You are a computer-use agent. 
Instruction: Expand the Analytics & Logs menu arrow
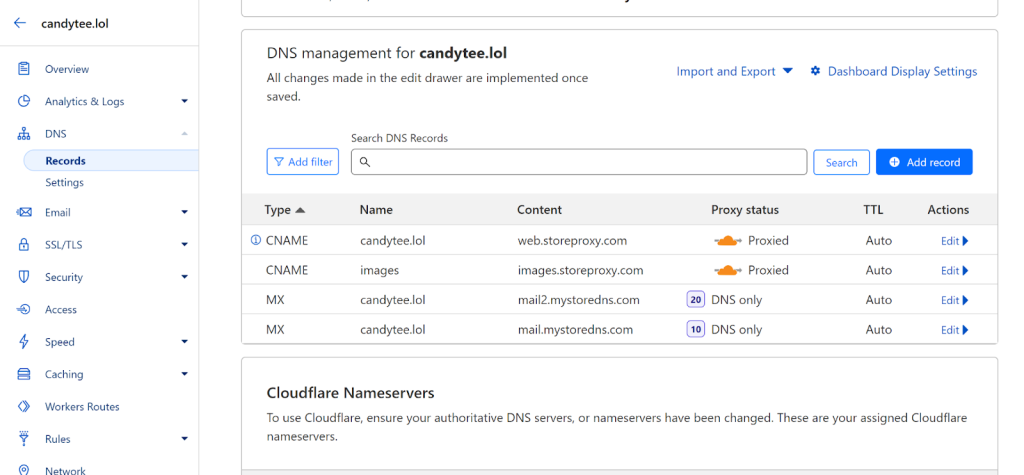(x=184, y=101)
